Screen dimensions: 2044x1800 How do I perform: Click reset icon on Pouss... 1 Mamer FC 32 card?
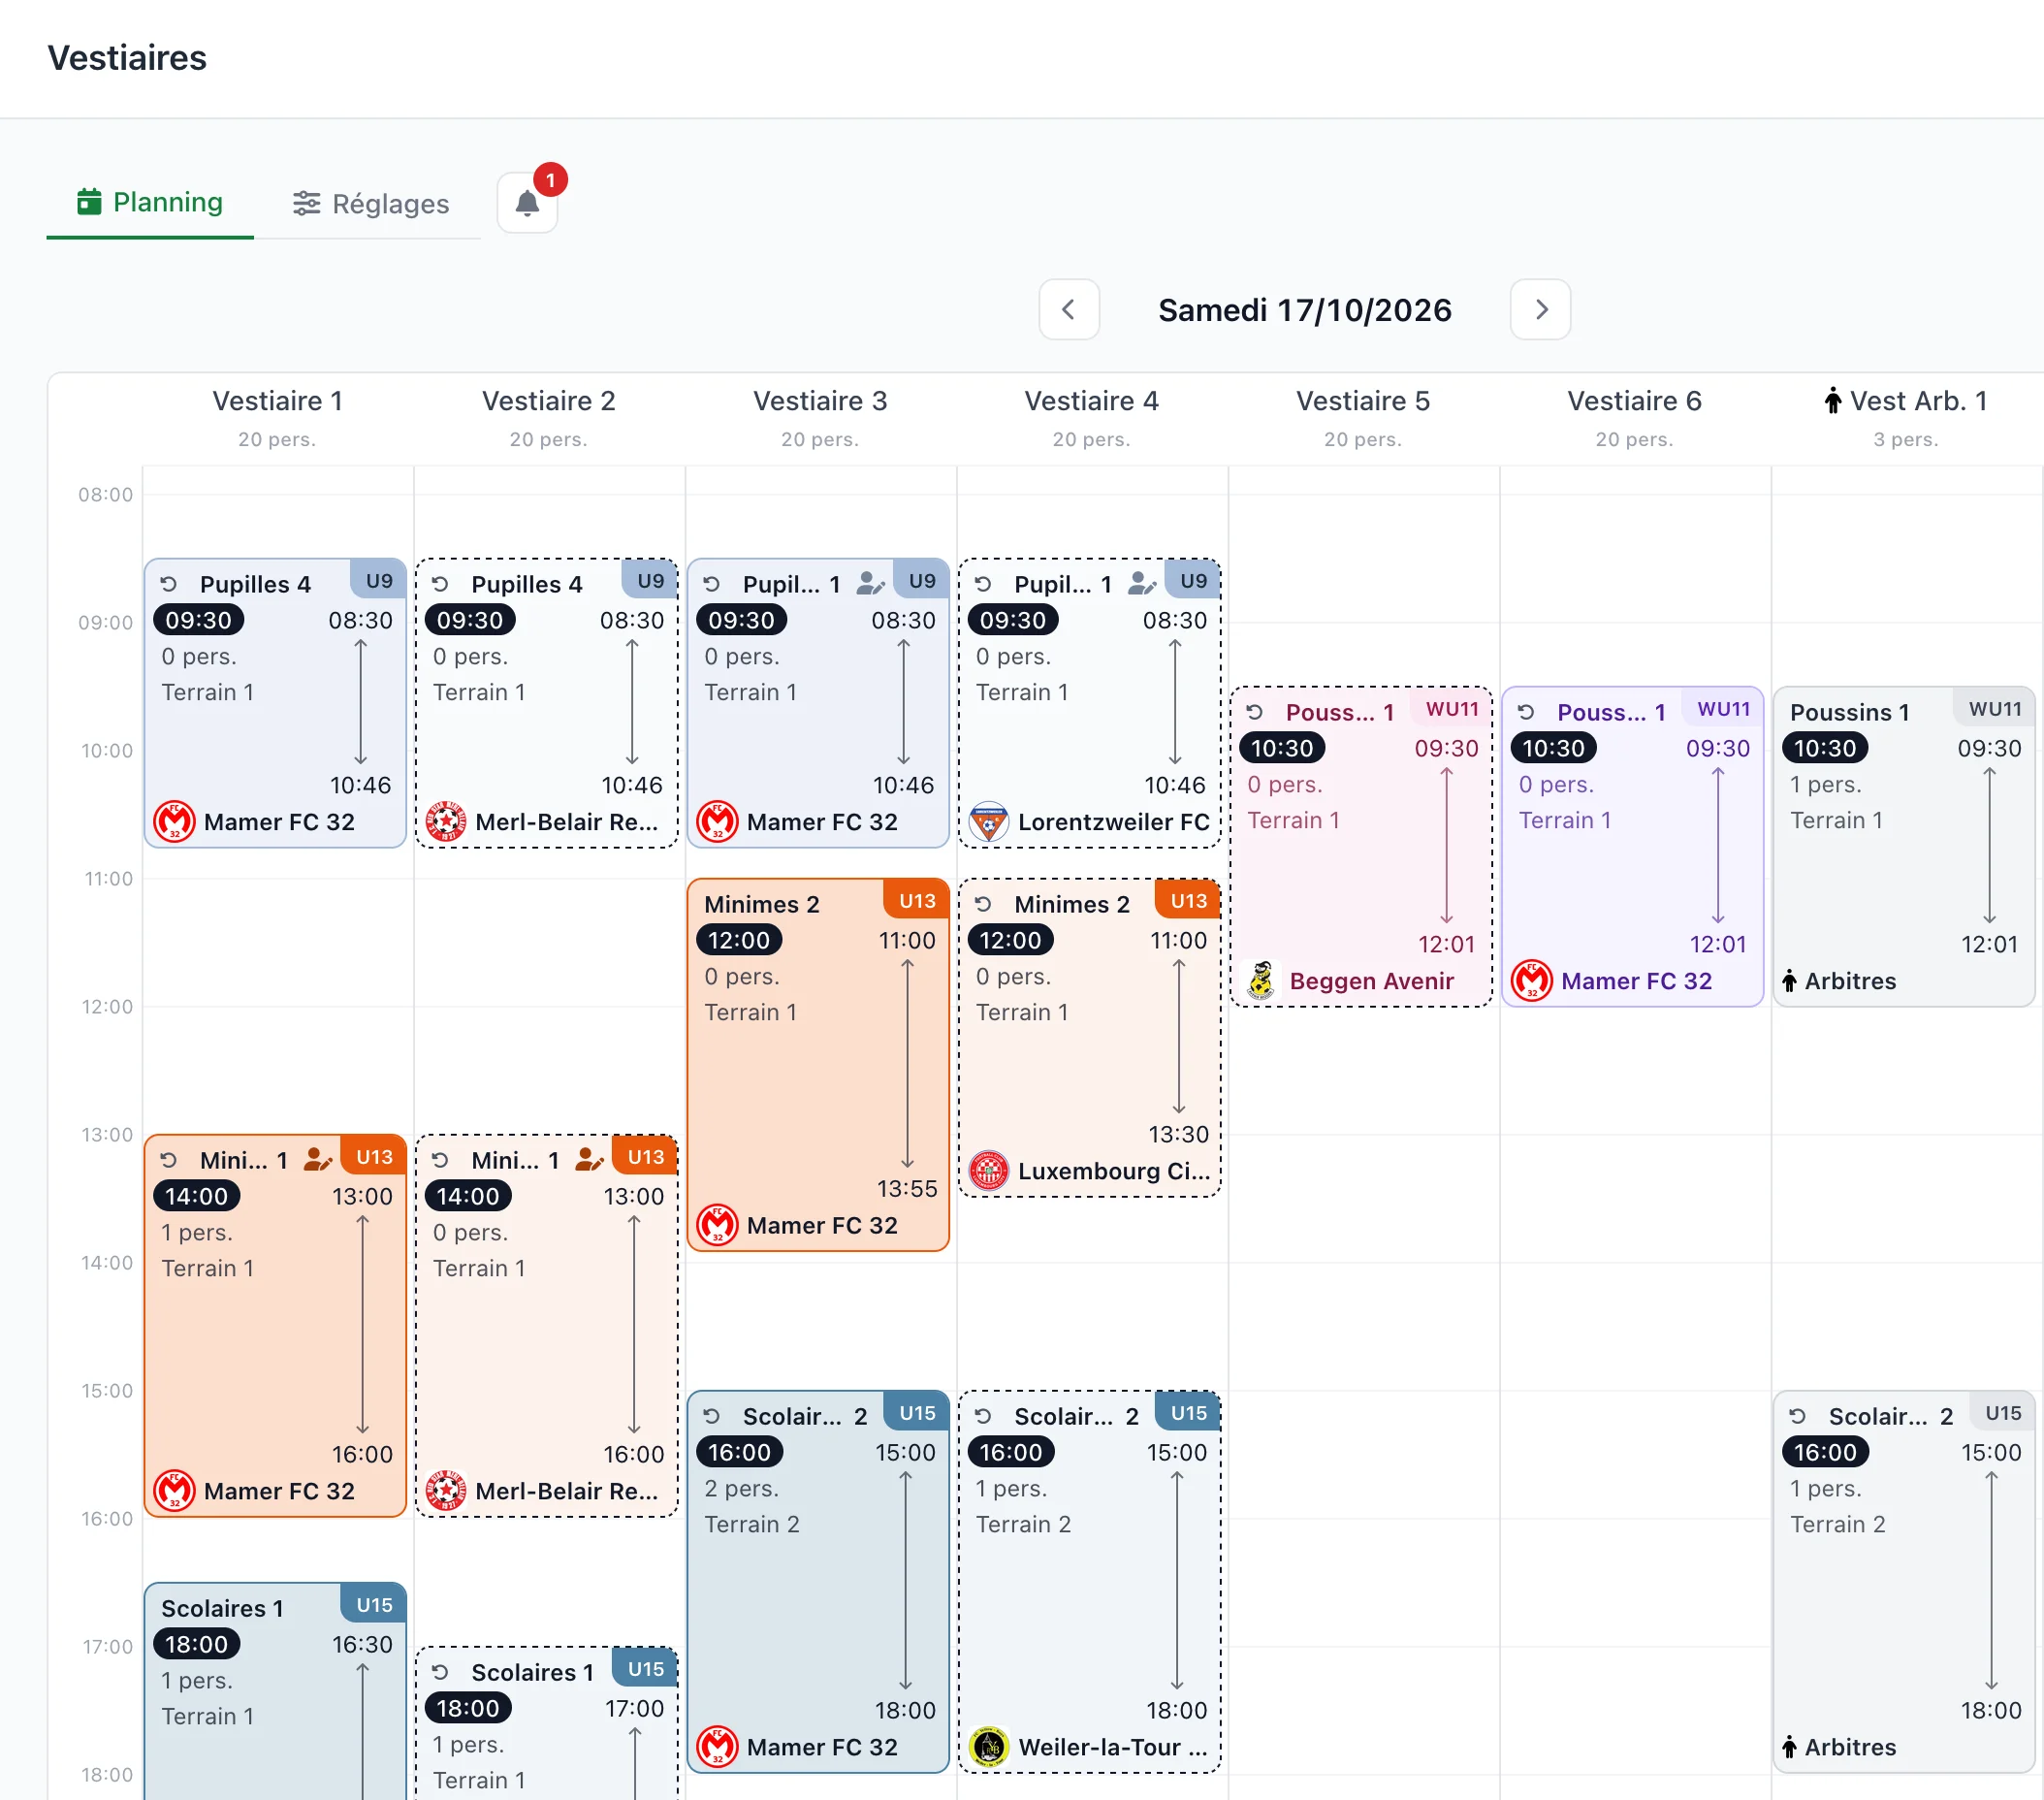[x=1526, y=712]
